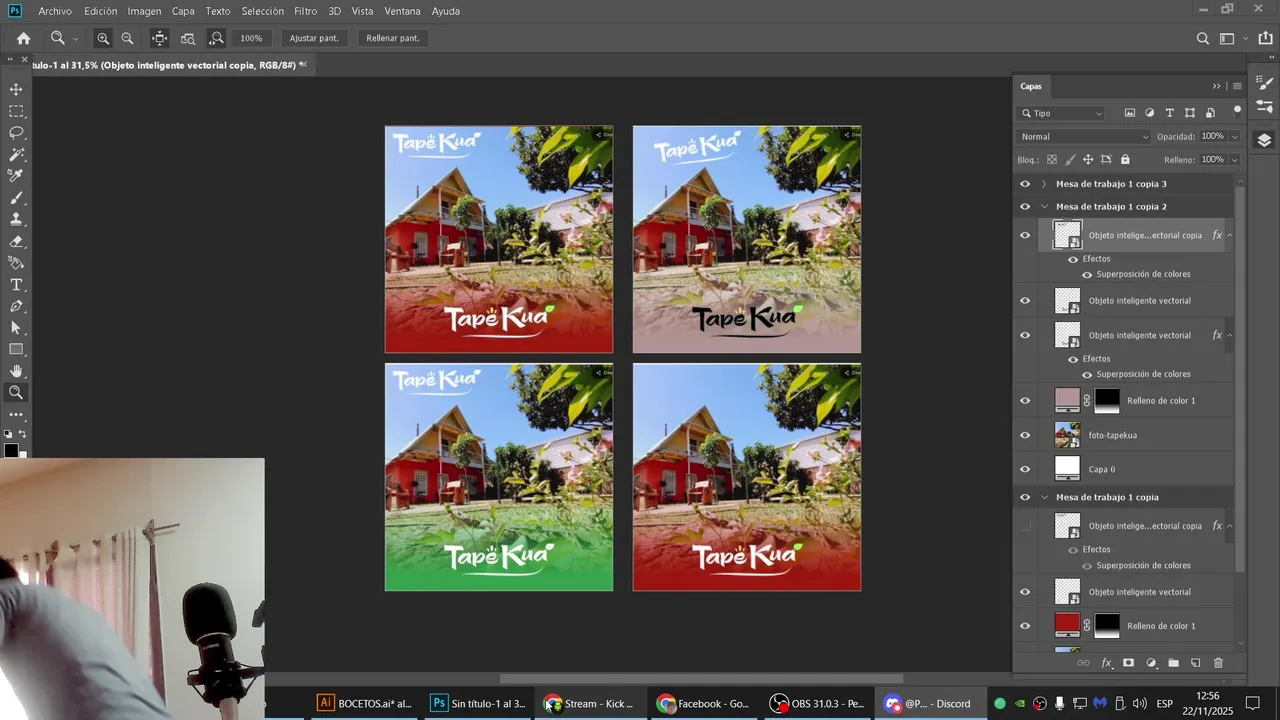Hide the foto-tapekua layer
Screen dimensions: 1280x720
(1025, 435)
